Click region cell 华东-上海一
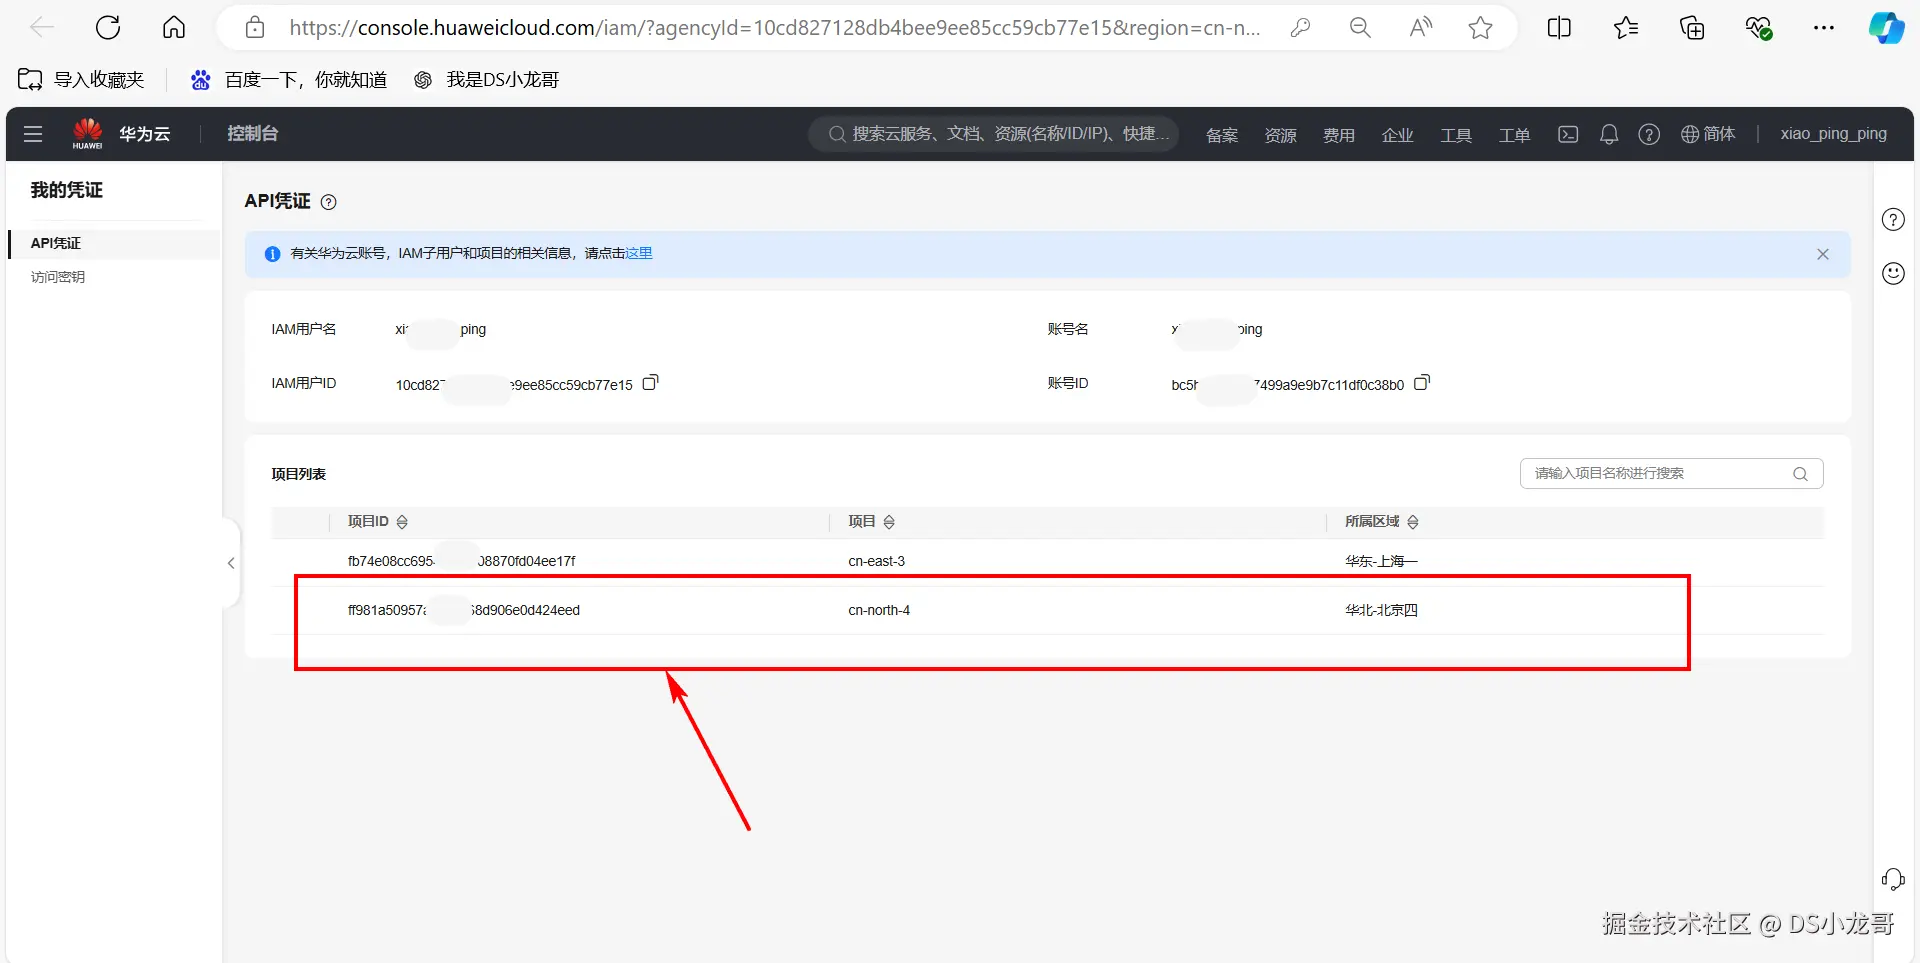 pos(1382,562)
